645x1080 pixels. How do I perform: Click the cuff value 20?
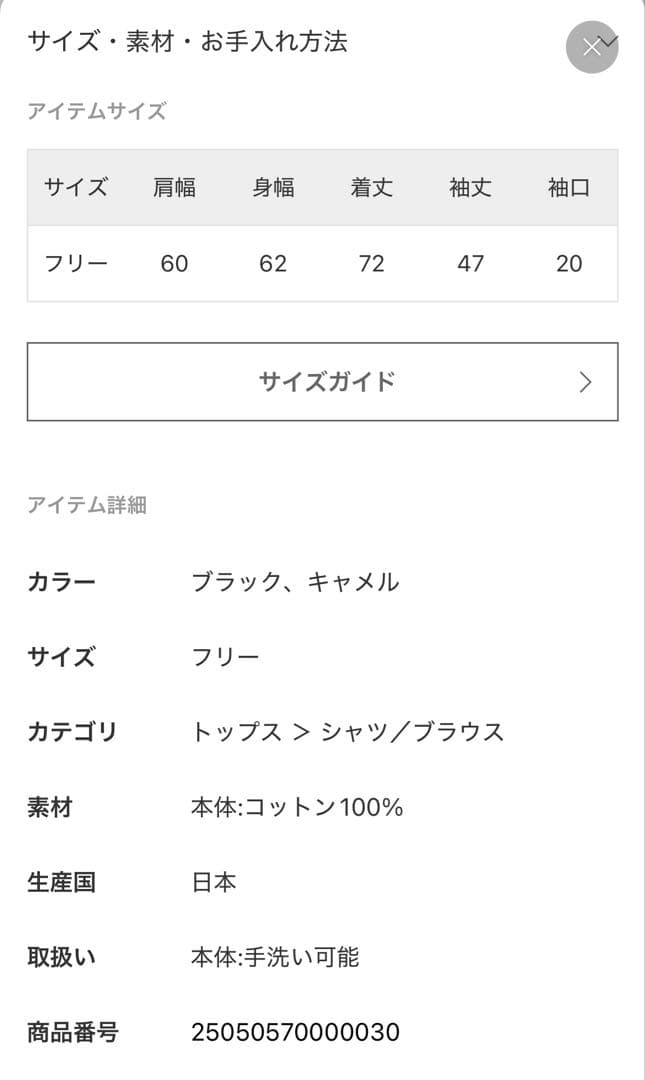pyautogui.click(x=569, y=263)
